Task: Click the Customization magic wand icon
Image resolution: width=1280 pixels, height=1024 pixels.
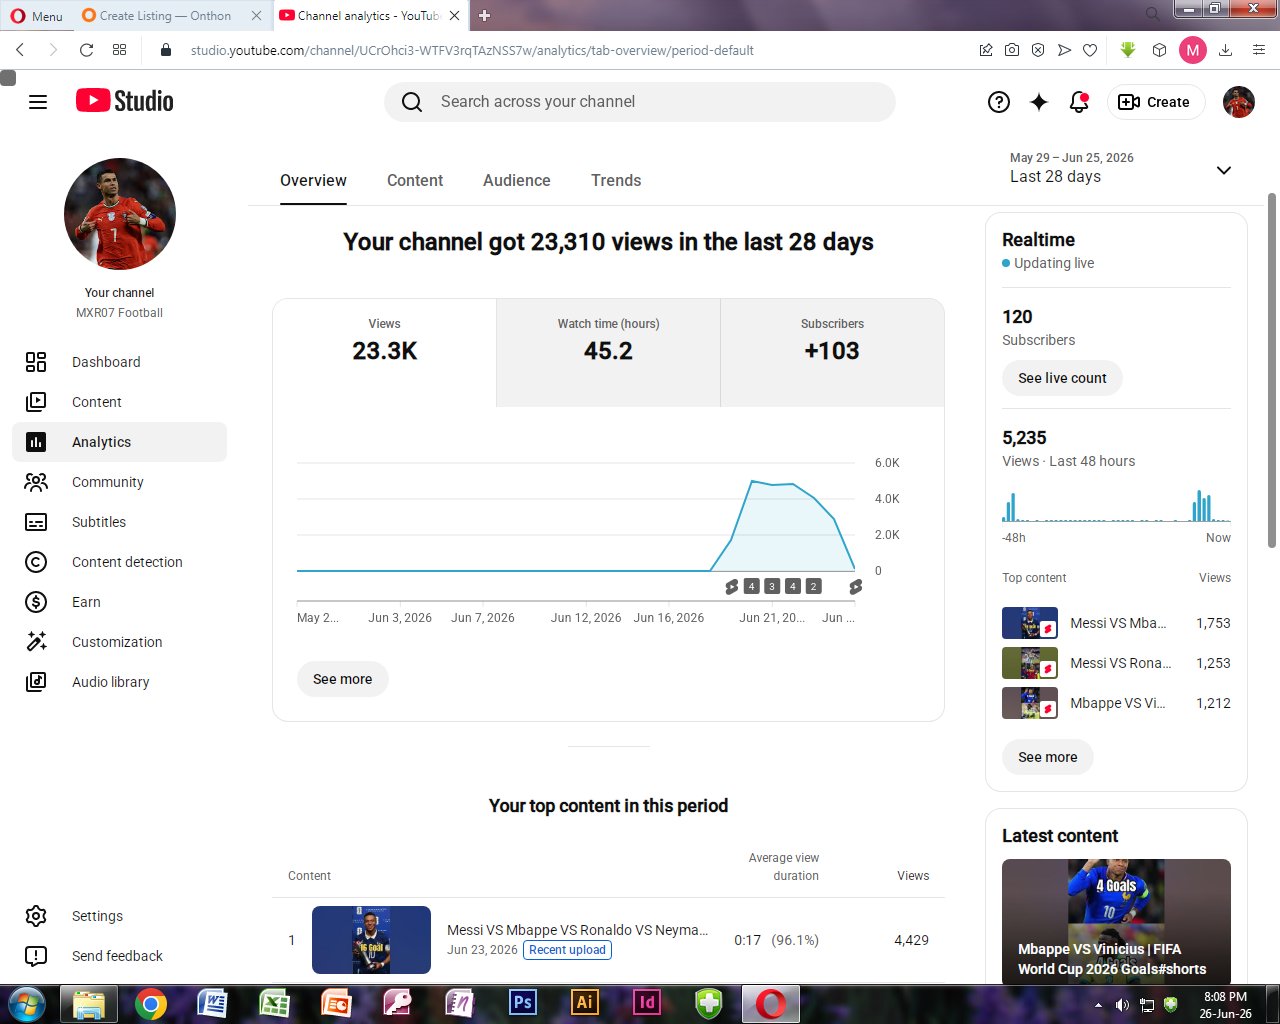Action: pos(36,642)
